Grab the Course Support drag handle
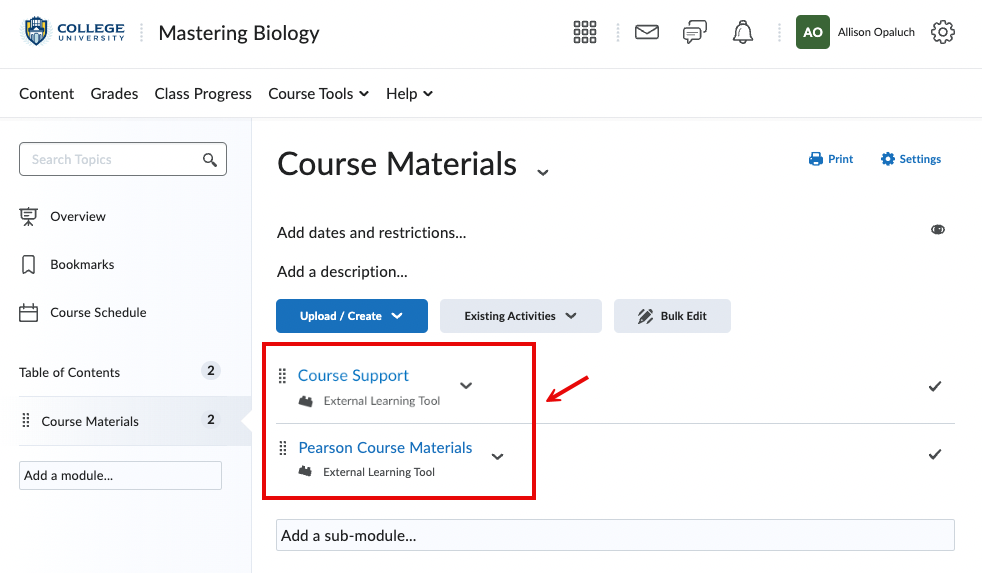The height and width of the screenshot is (573, 982). pos(282,376)
